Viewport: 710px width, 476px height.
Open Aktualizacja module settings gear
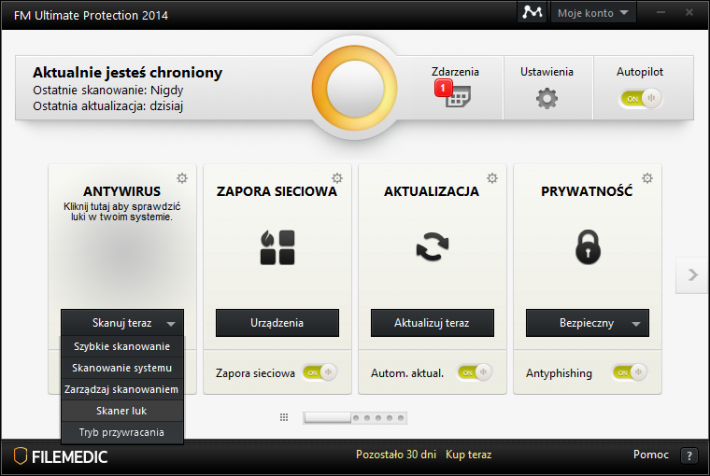[x=492, y=178]
